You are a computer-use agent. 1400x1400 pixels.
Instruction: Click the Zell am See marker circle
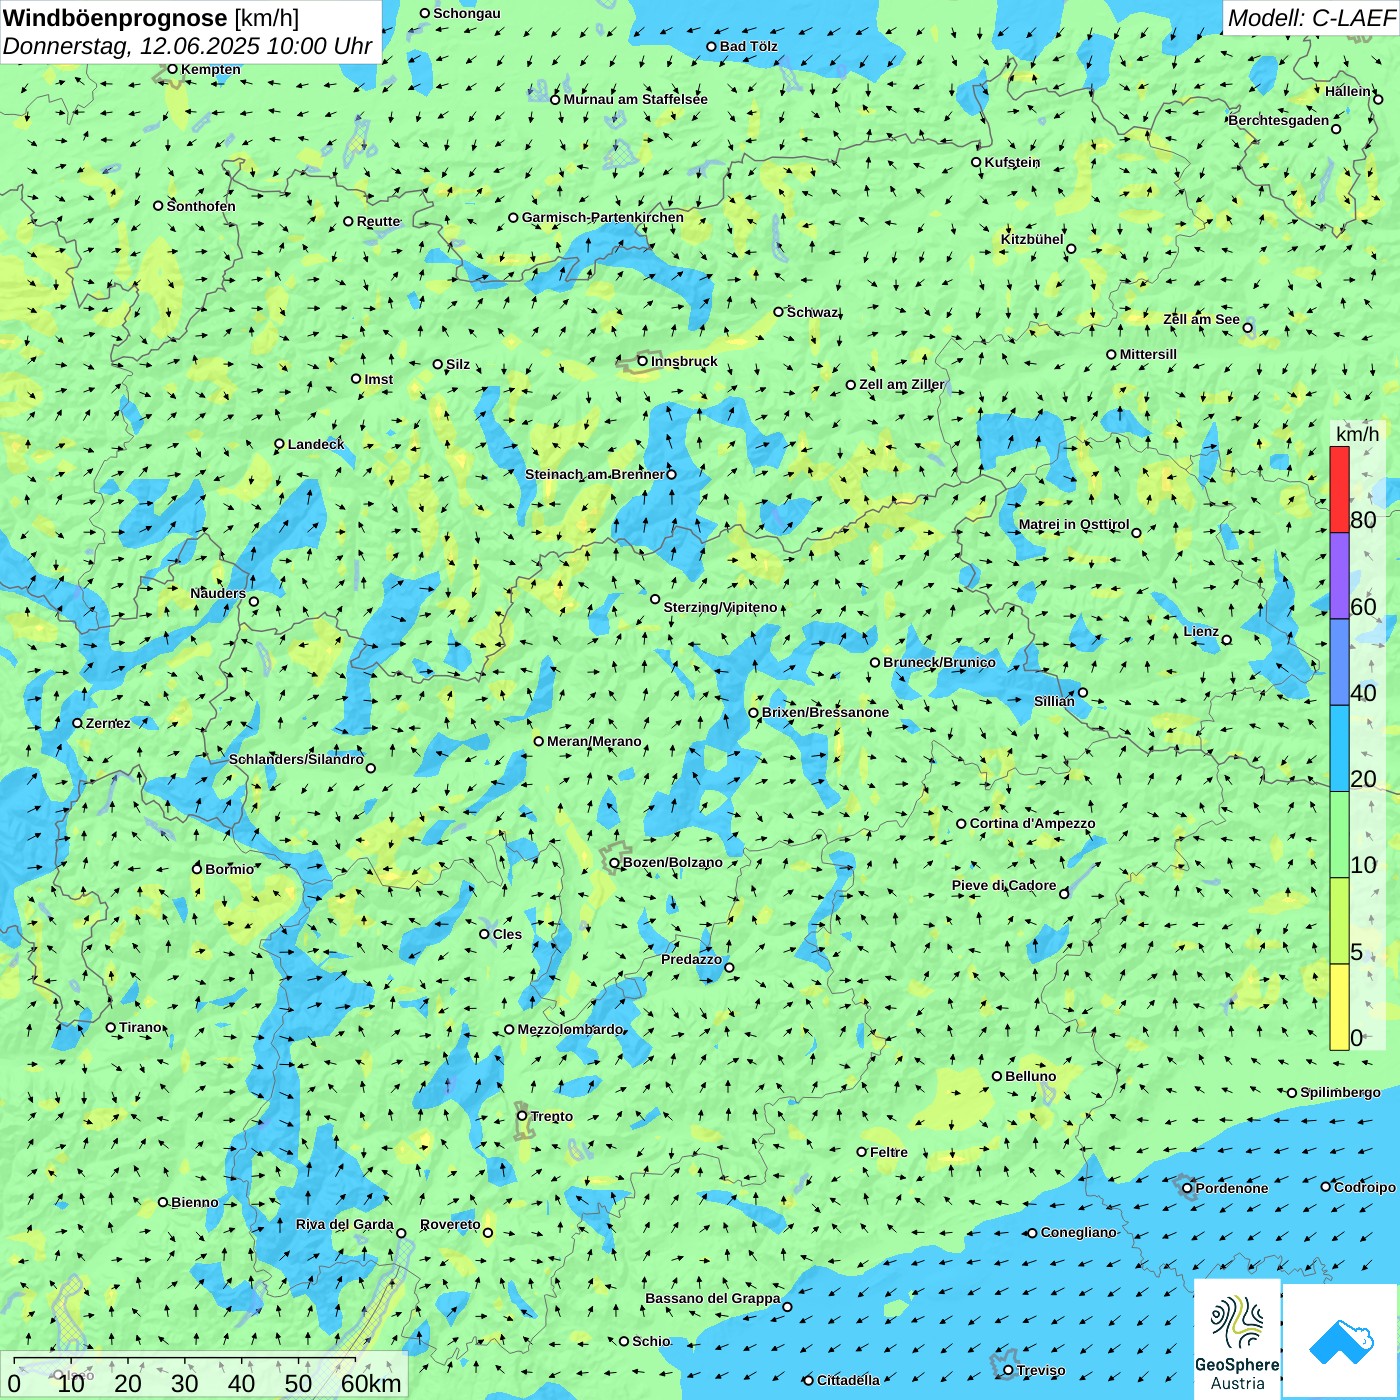[1247, 327]
